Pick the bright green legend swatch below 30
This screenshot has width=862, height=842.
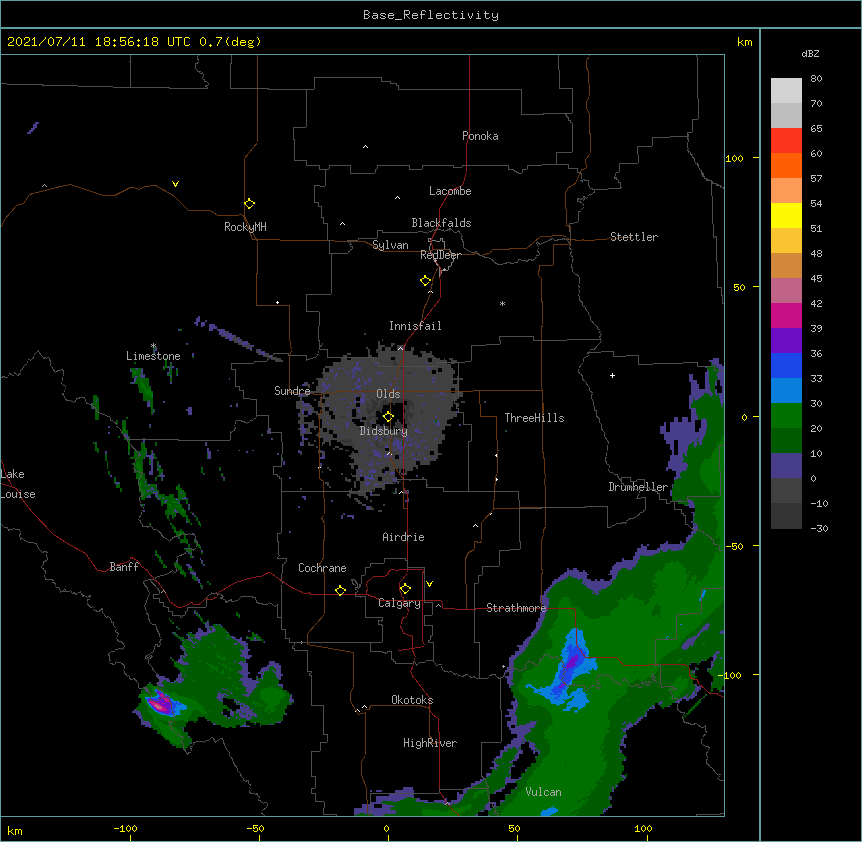786,416
